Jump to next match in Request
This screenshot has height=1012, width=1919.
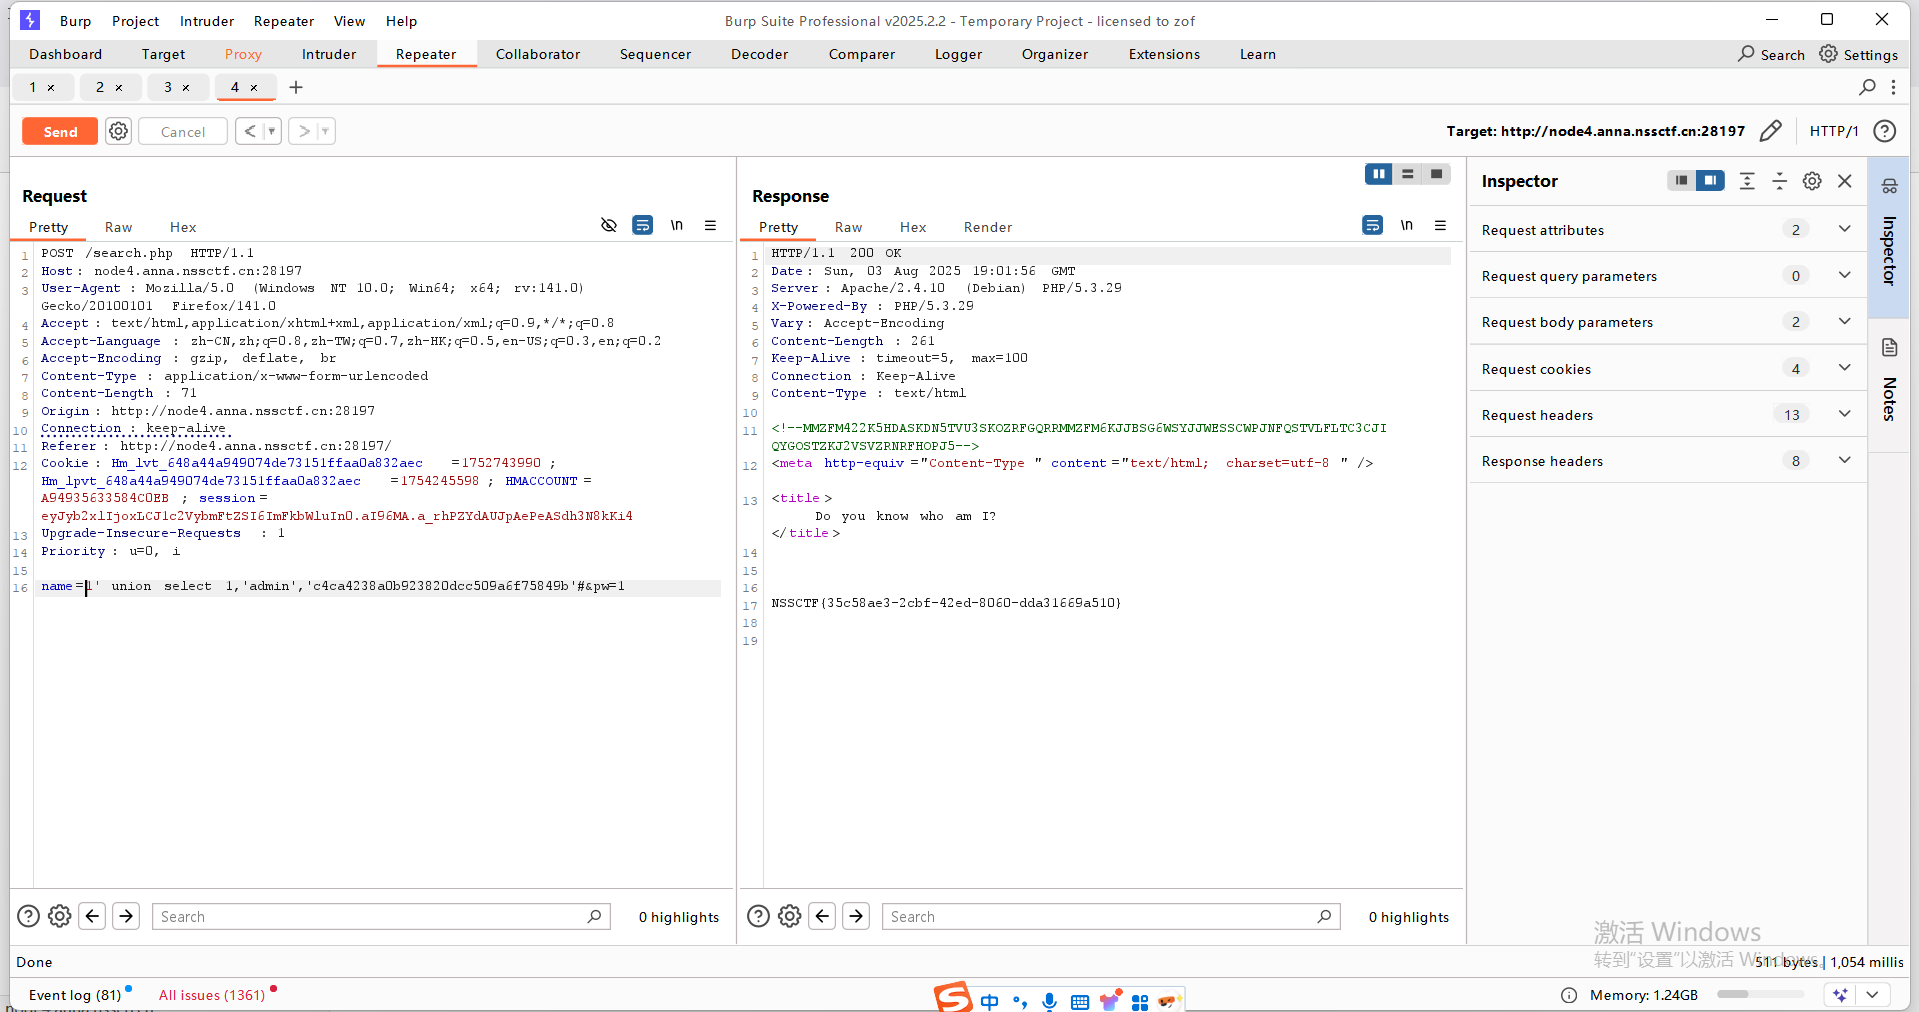coord(126,916)
